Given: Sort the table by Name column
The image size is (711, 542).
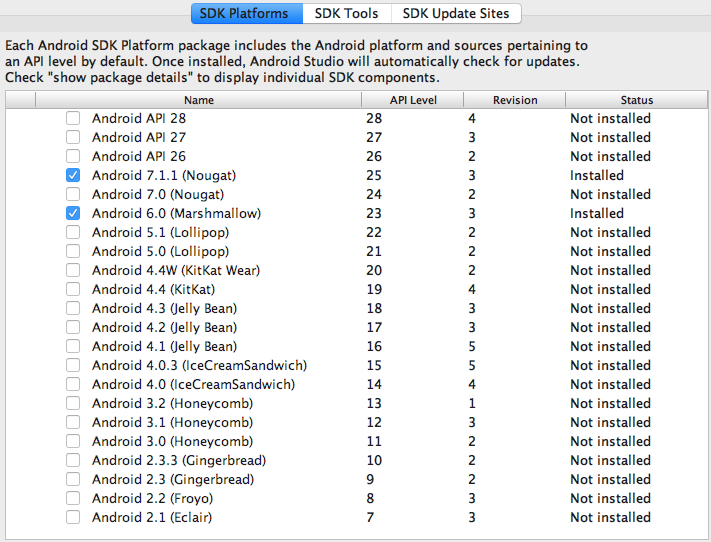Looking at the screenshot, I should coord(199,100).
